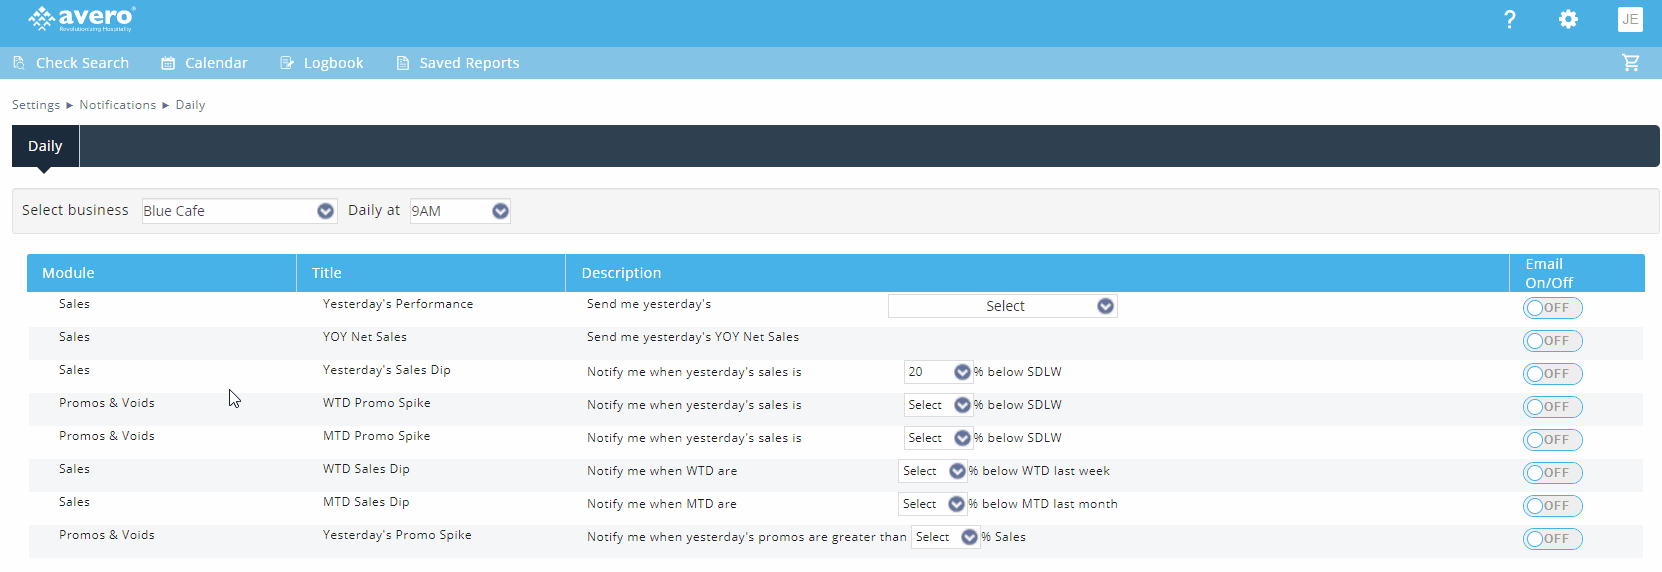Click the Logbook pencil icon
Screen dimensions: 1662x572
coord(287,63)
